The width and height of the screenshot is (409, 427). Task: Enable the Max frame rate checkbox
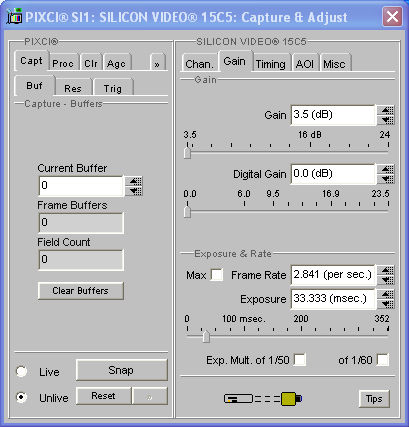[x=217, y=275]
